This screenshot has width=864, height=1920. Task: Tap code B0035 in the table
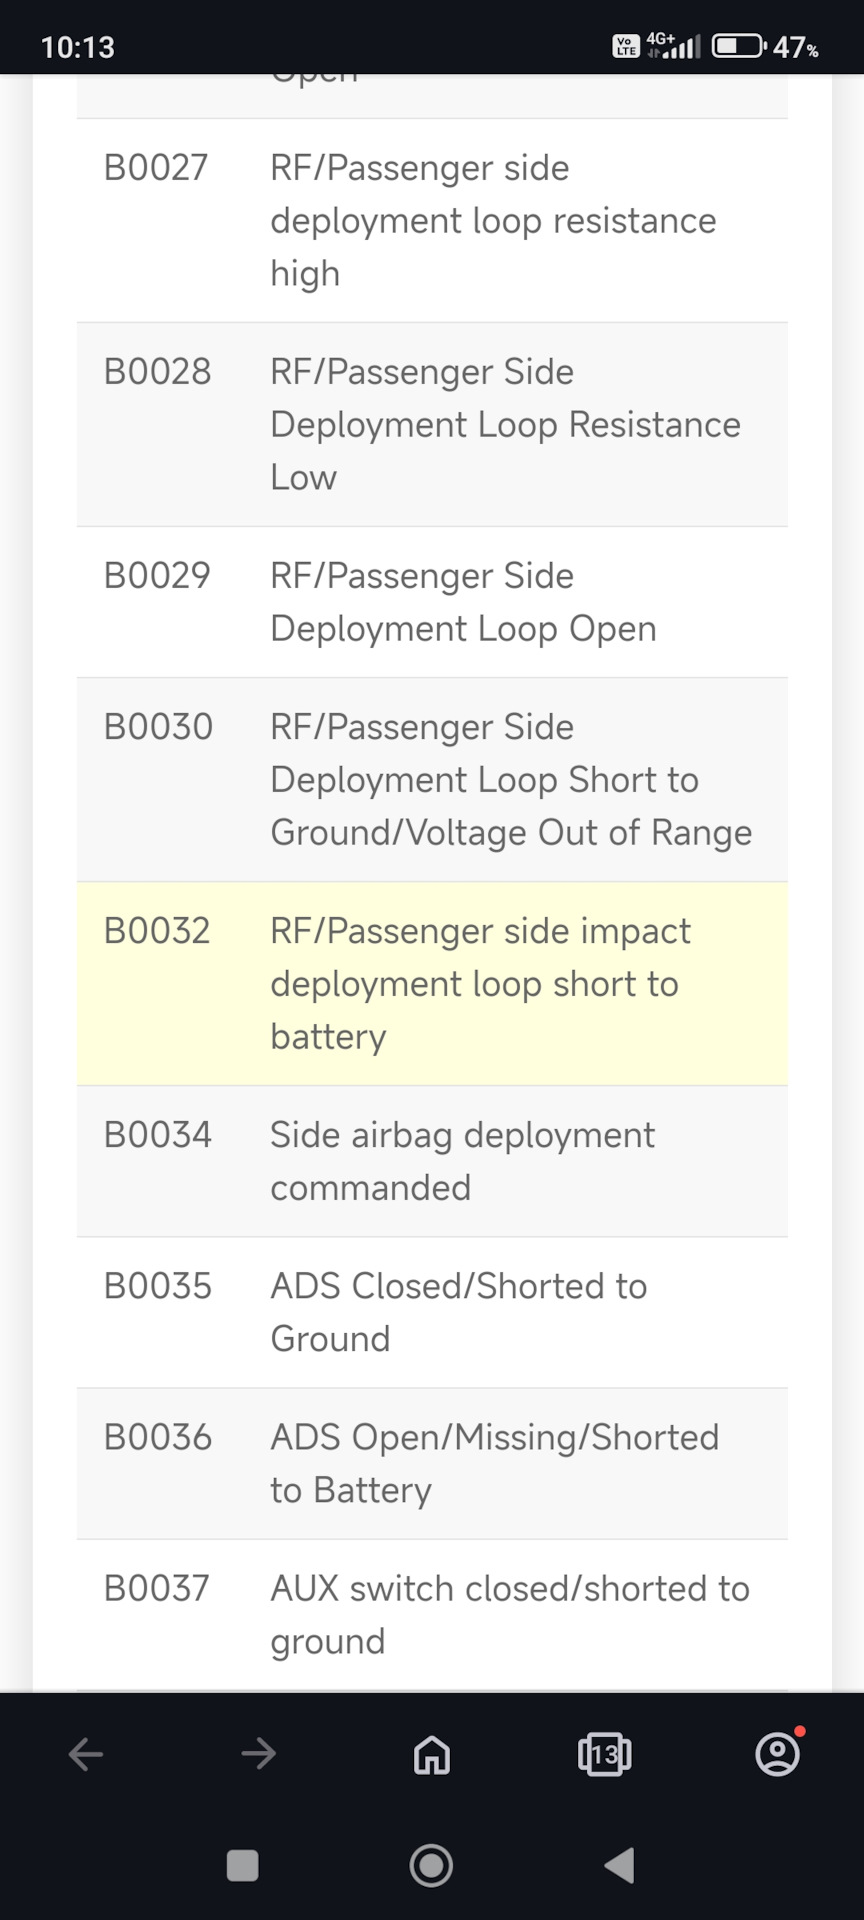tap(158, 1286)
